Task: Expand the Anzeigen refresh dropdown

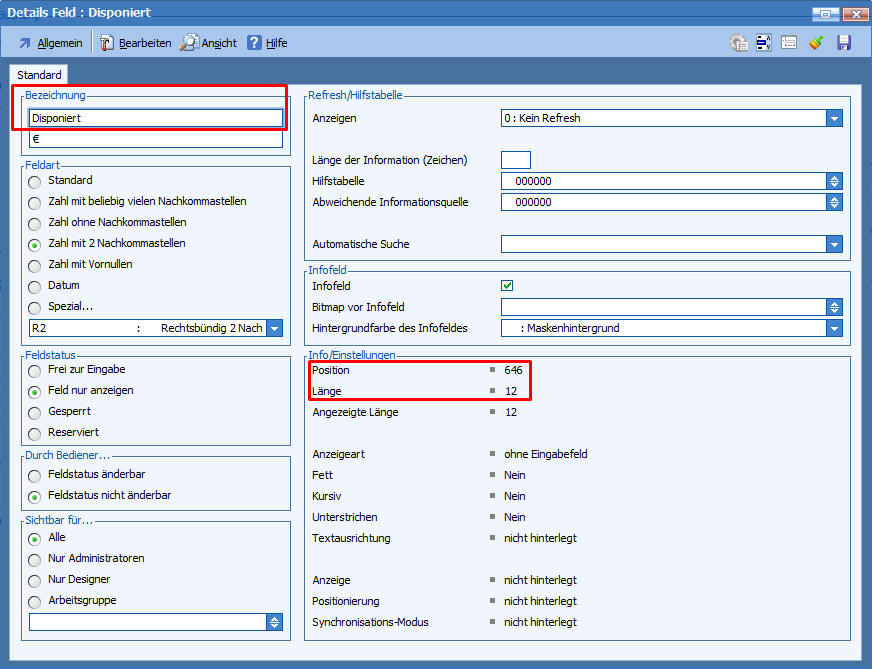Action: pyautogui.click(x=834, y=118)
